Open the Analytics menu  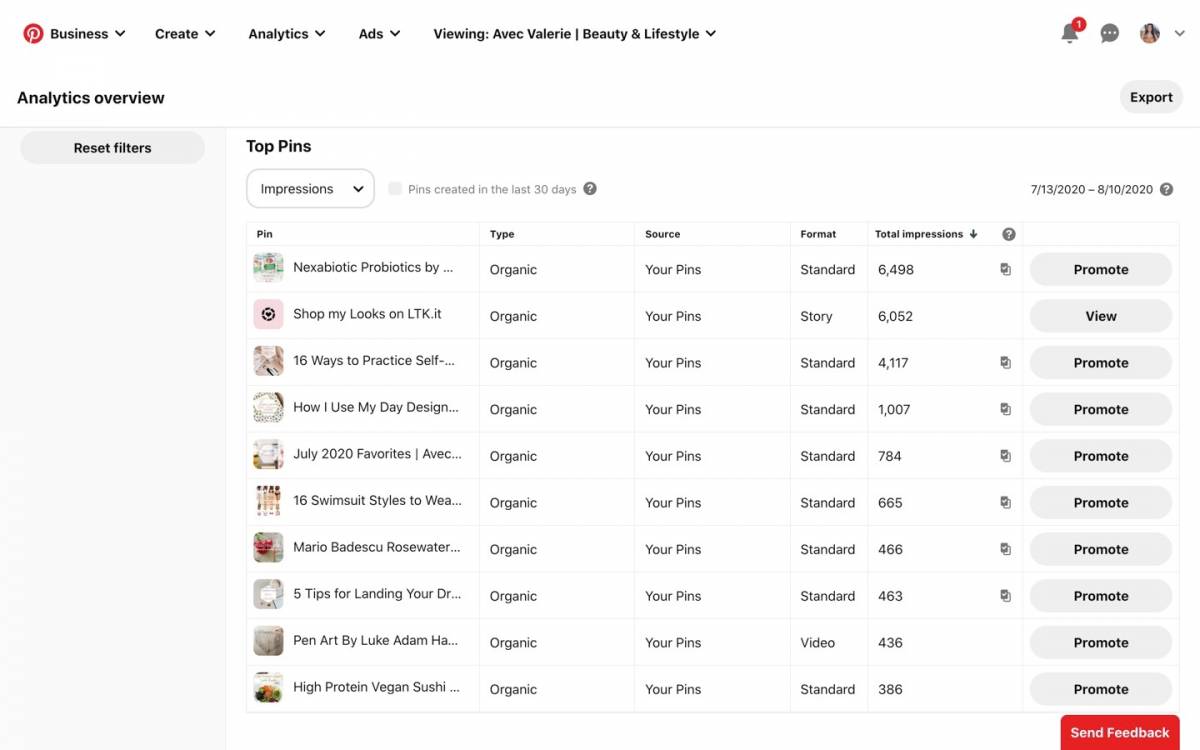pos(286,34)
